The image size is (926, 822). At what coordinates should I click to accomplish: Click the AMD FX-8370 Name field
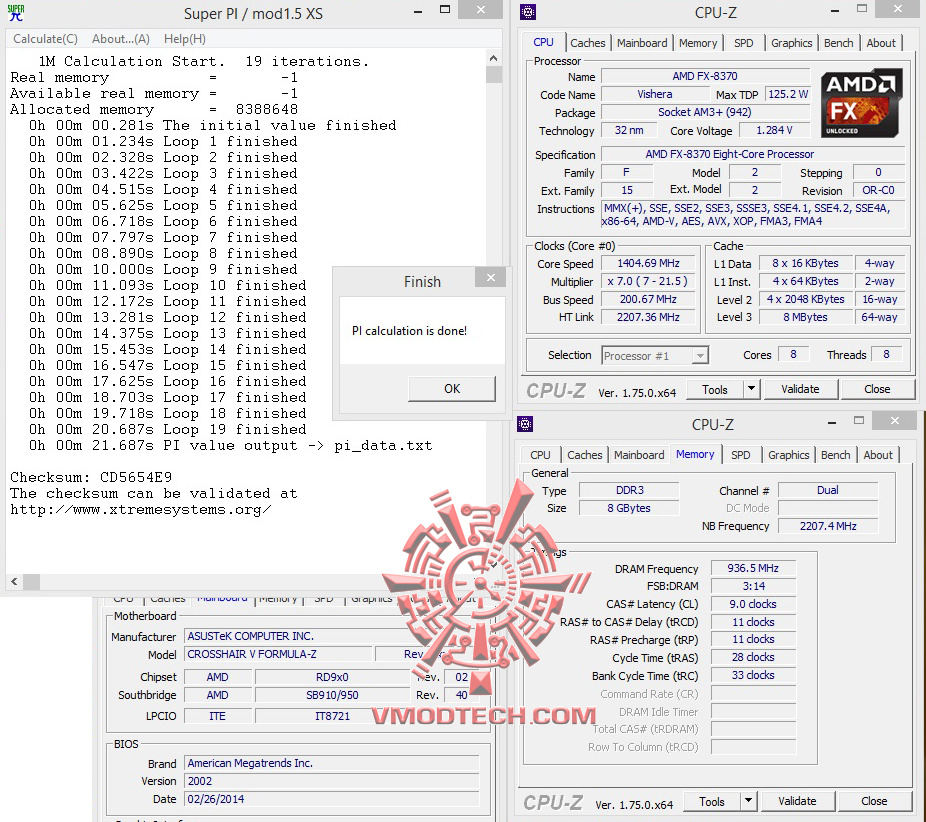[x=705, y=76]
